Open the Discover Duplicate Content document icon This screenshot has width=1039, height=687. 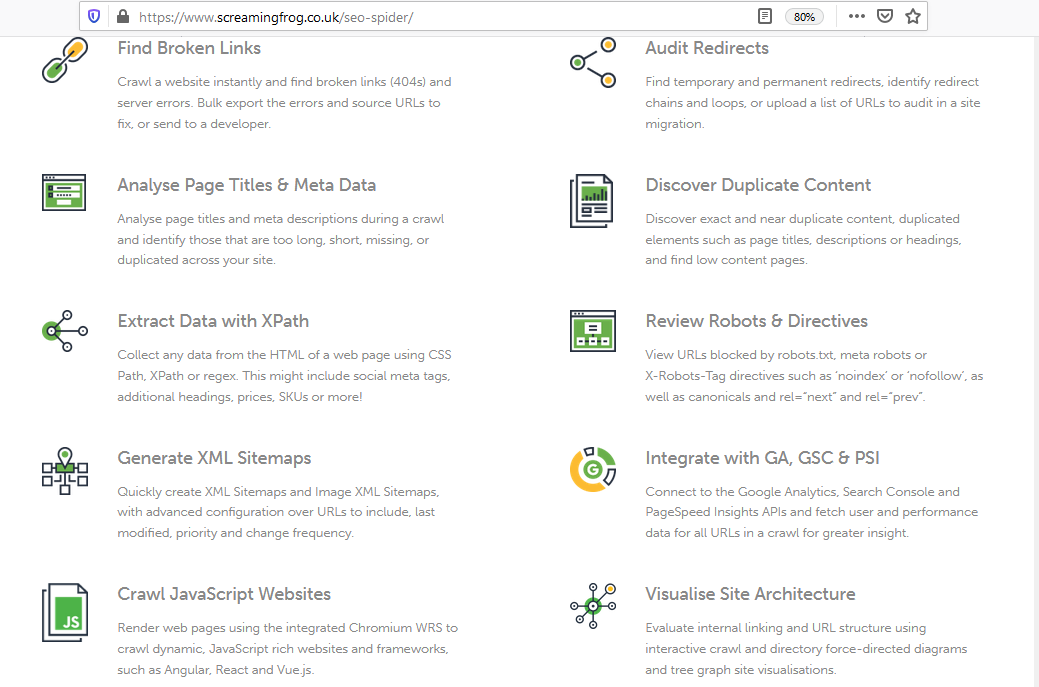pos(592,200)
